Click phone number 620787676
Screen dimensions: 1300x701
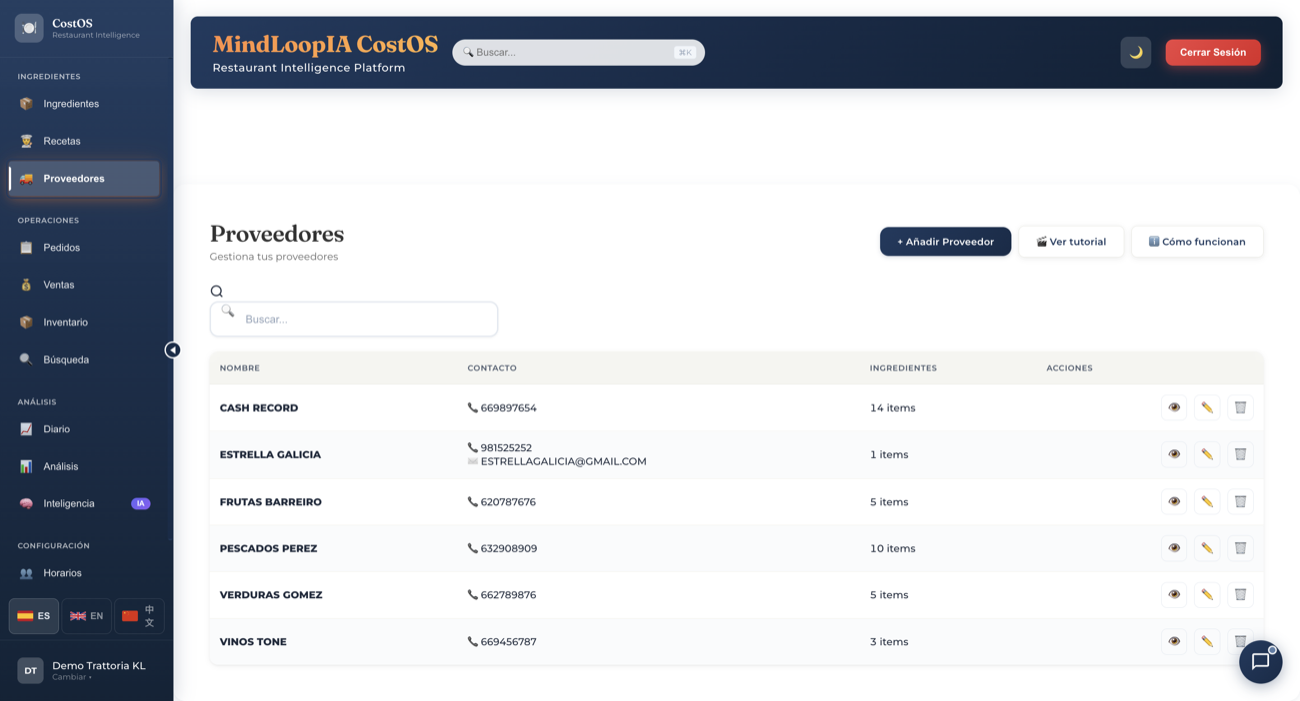click(508, 502)
